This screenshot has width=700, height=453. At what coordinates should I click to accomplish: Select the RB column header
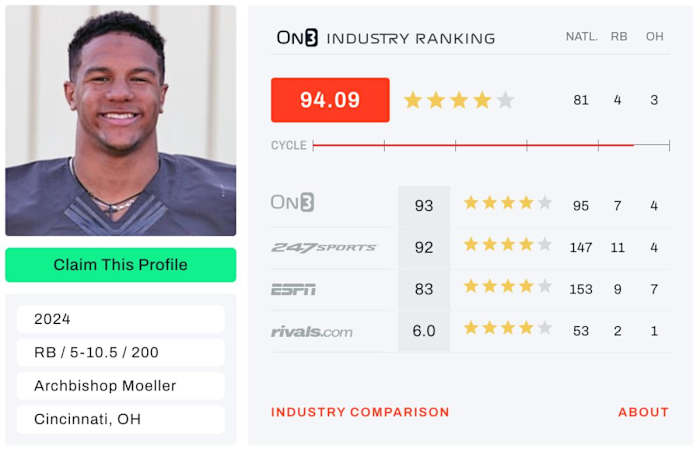pyautogui.click(x=619, y=37)
